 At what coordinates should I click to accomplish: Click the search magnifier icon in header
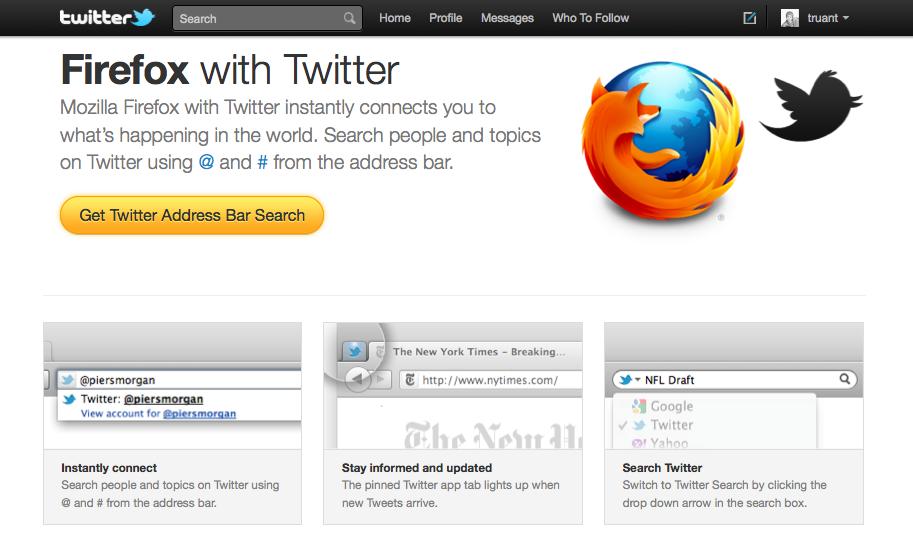[x=349, y=18]
